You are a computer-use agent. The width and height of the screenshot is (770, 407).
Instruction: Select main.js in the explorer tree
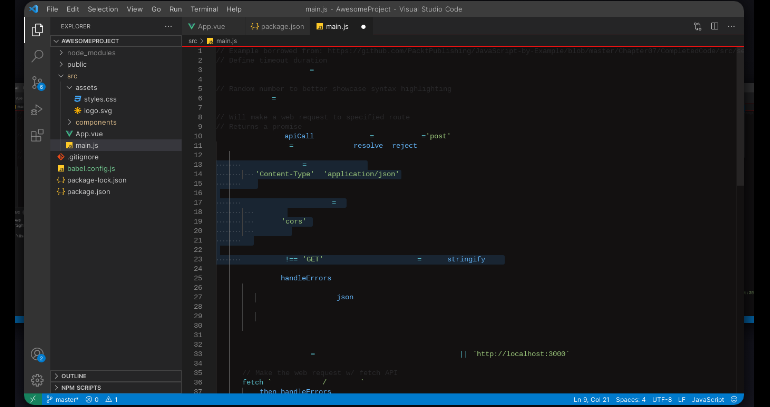coord(116,145)
